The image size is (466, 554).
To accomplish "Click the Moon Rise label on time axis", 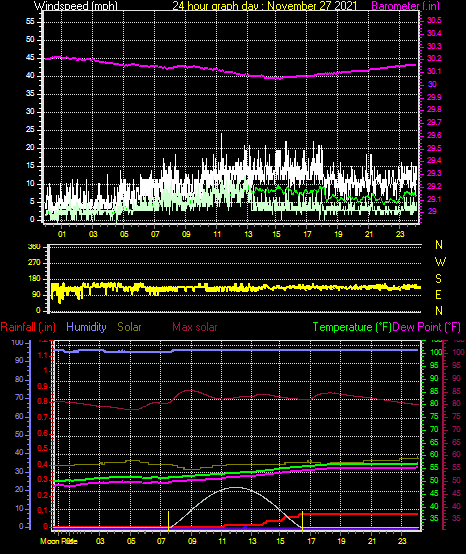I will tap(59, 541).
